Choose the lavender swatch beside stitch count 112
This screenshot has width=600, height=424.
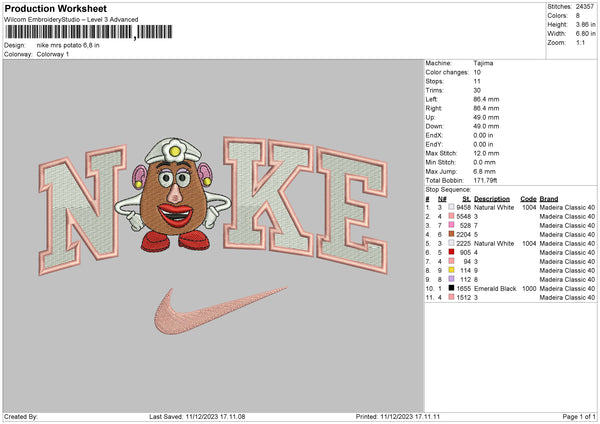[452, 279]
